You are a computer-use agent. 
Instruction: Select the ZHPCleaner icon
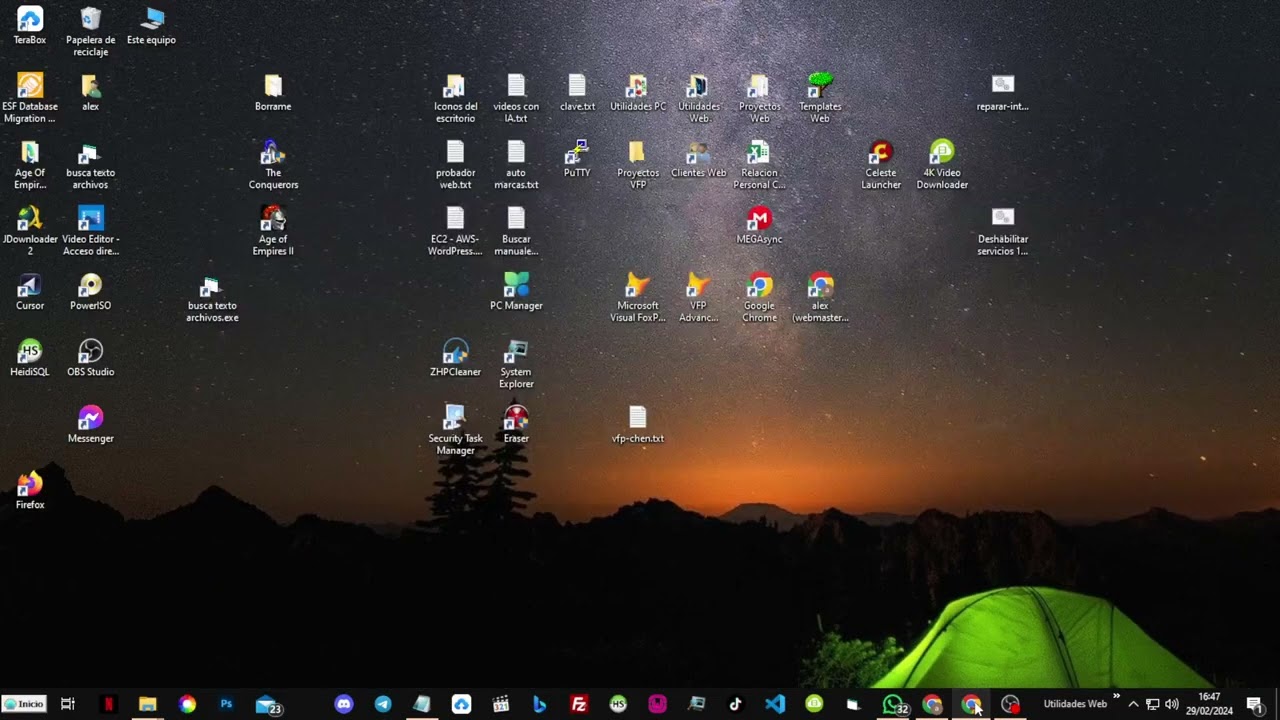pyautogui.click(x=455, y=358)
